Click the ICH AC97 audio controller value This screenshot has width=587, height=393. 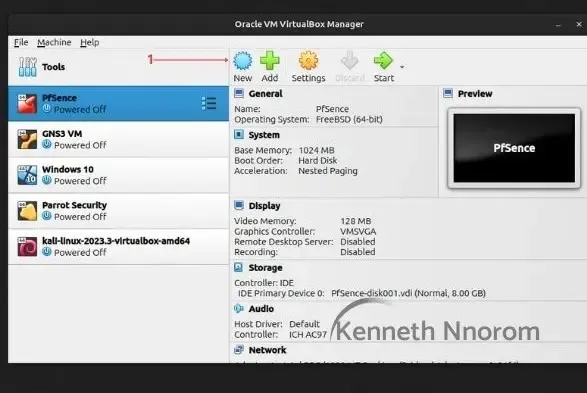(308, 335)
